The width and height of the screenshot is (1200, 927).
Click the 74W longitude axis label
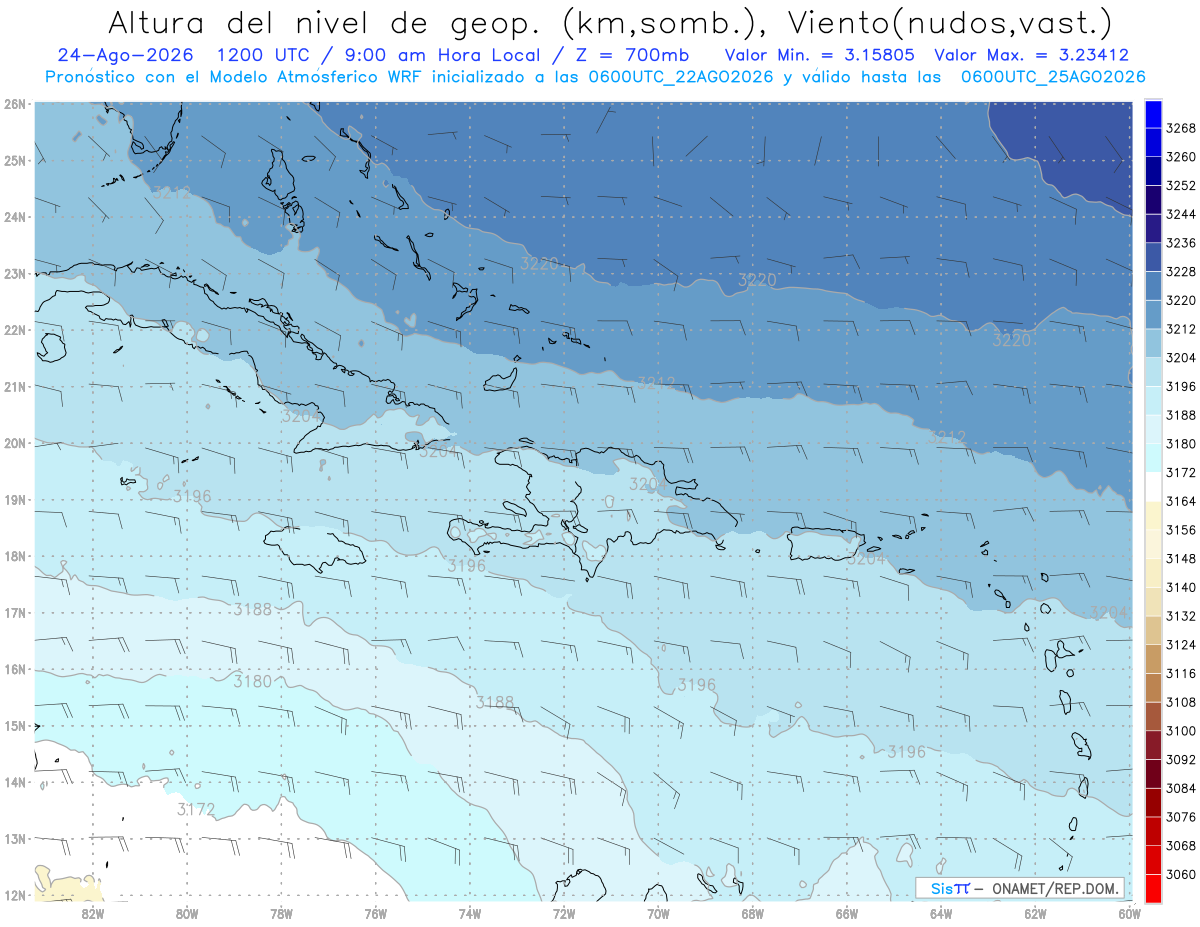coord(470,913)
